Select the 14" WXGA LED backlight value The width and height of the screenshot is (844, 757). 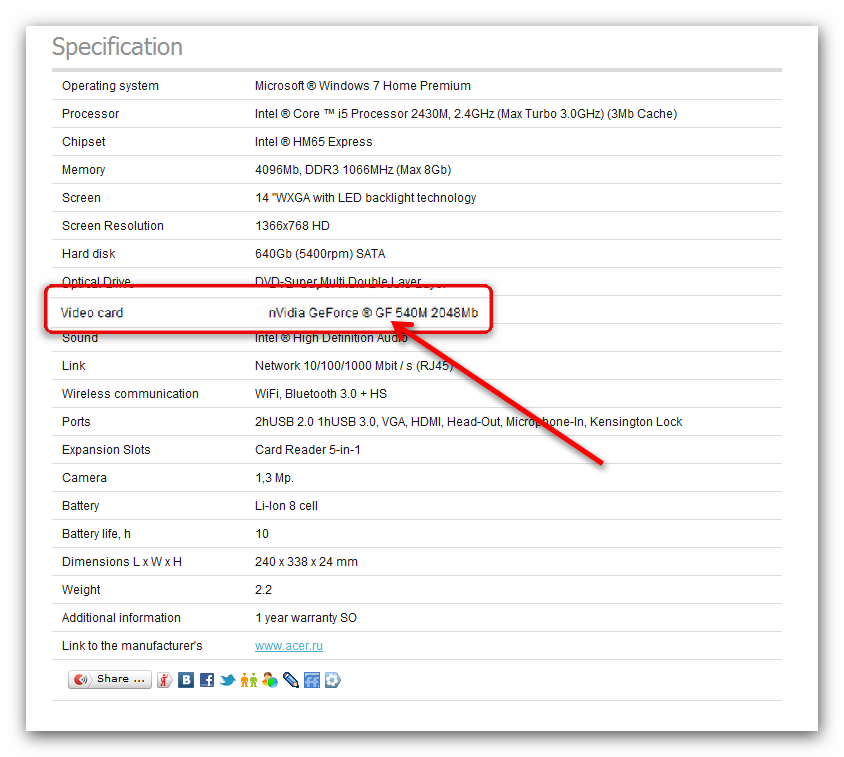coord(365,198)
